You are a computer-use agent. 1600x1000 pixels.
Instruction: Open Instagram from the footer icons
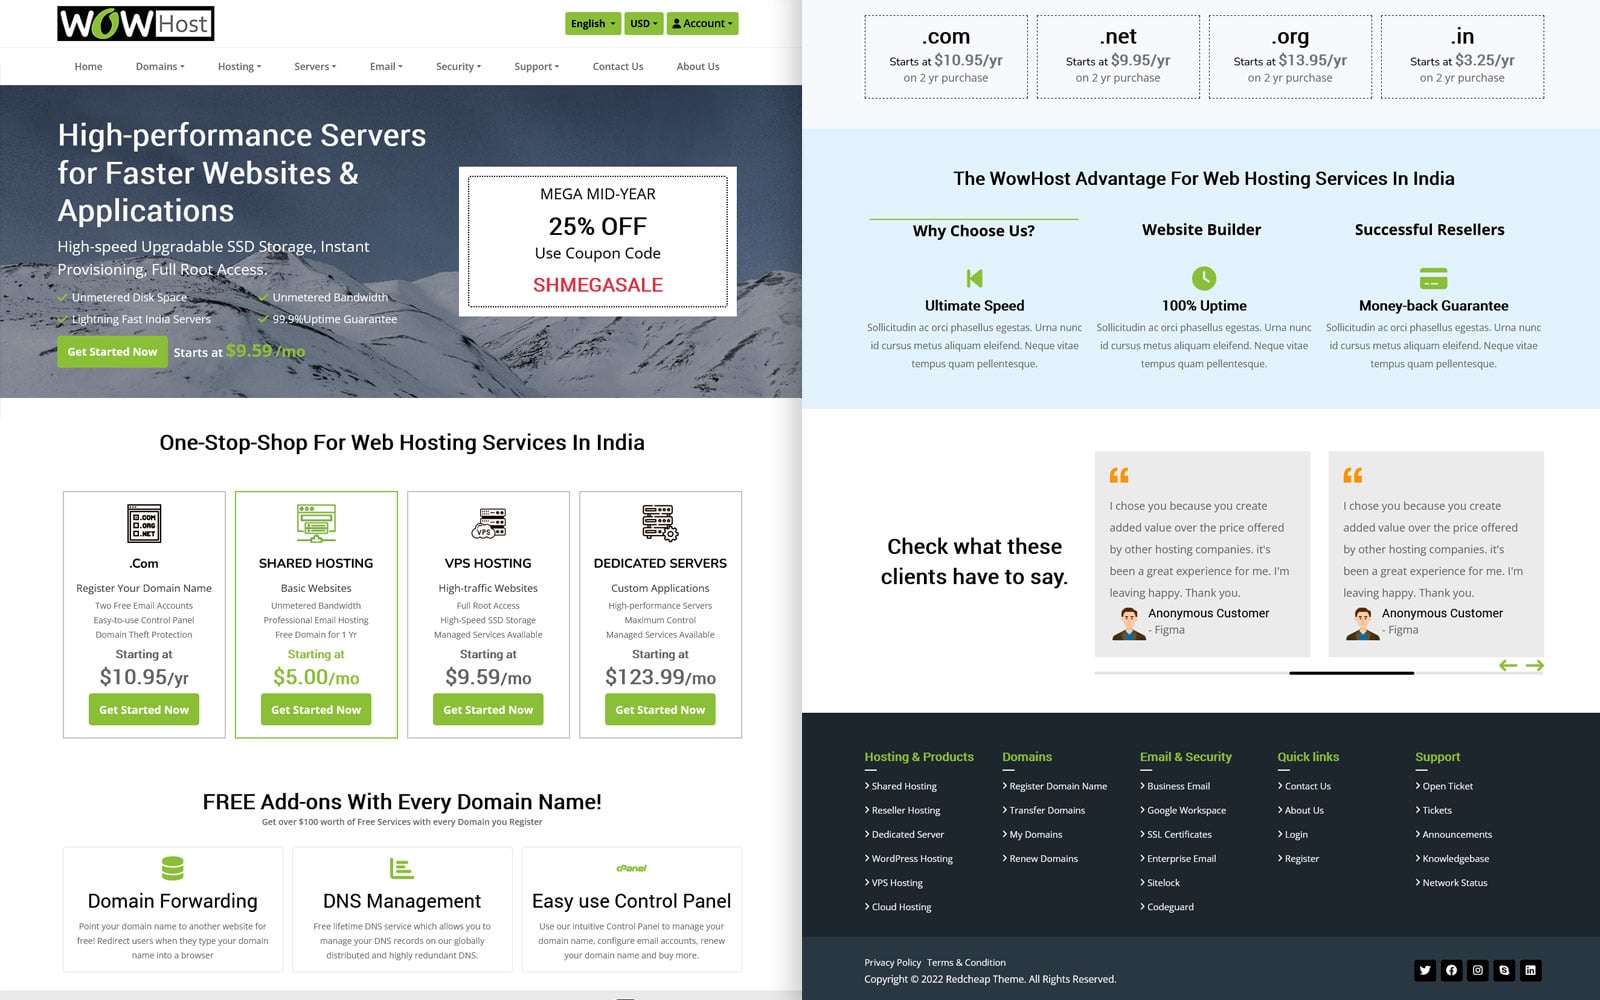(1478, 969)
